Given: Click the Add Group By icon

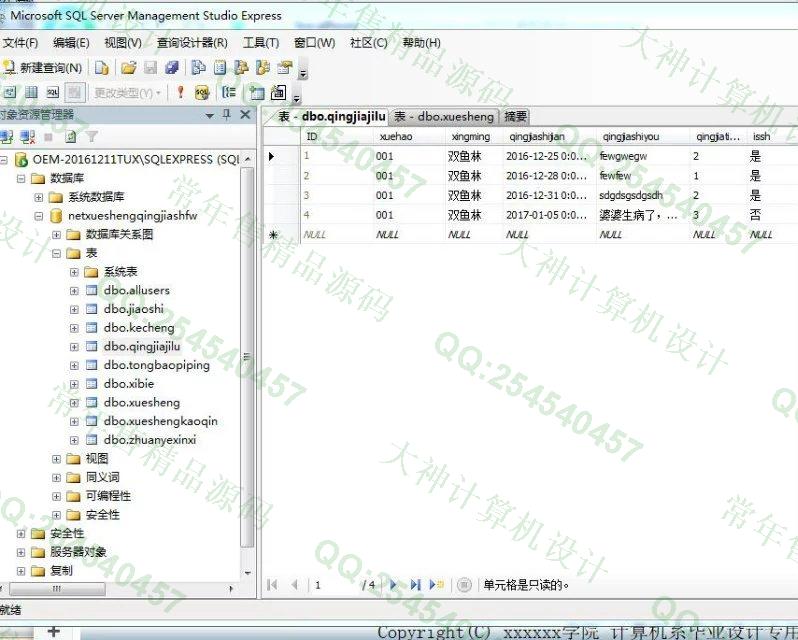Looking at the screenshot, I should point(229,92).
